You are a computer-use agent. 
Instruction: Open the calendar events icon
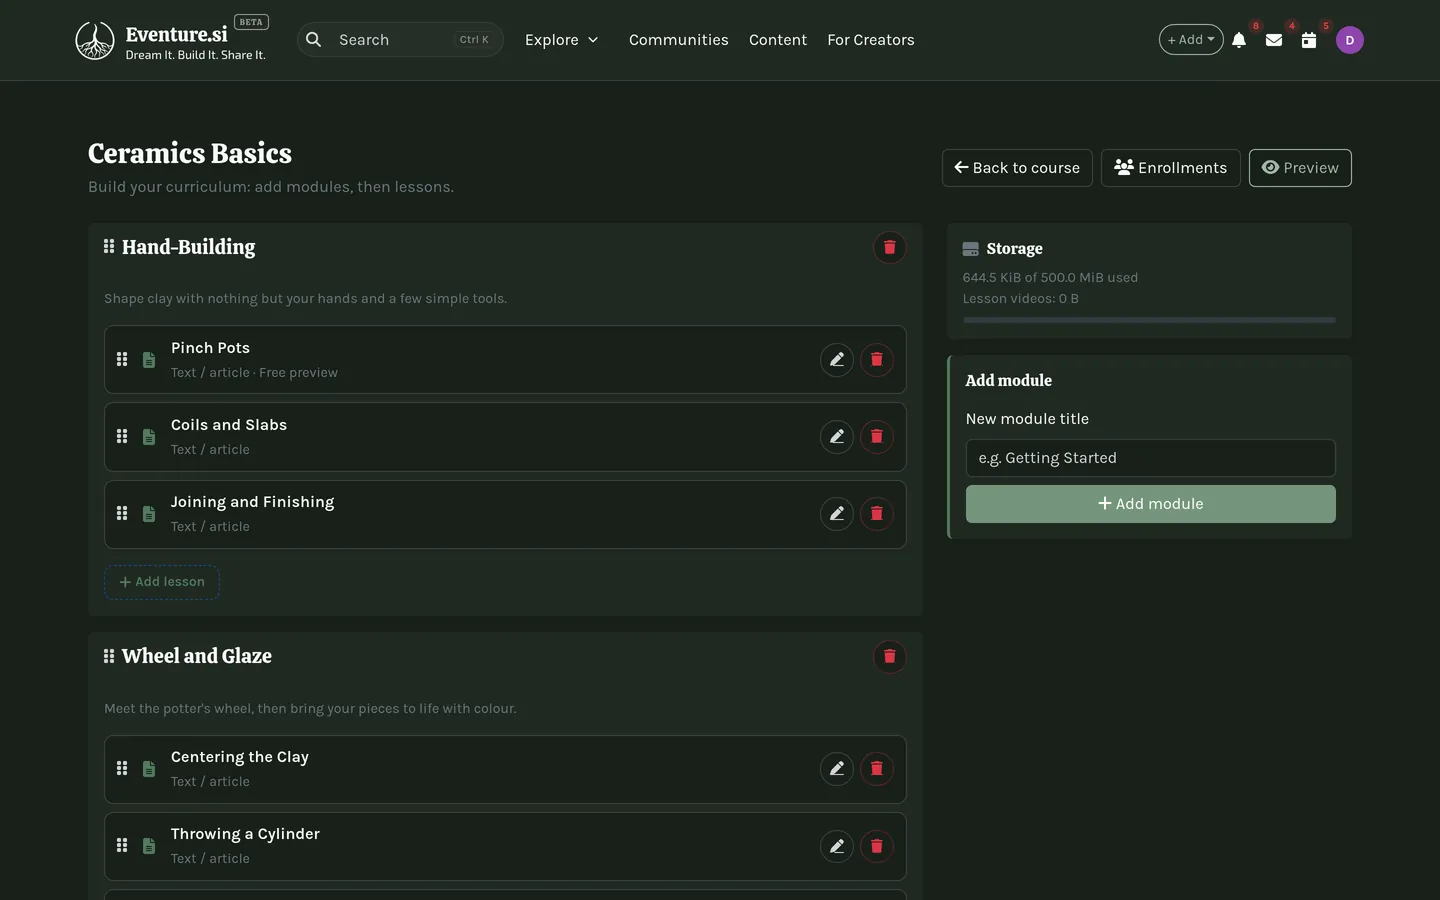(1309, 40)
